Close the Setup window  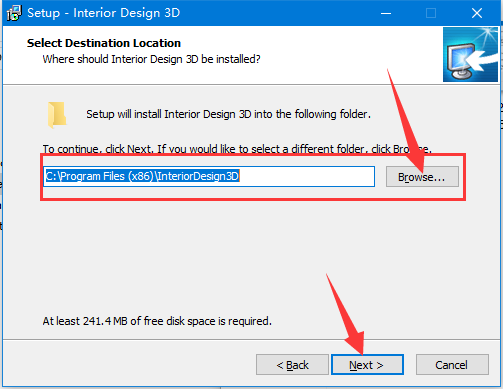(x=477, y=13)
